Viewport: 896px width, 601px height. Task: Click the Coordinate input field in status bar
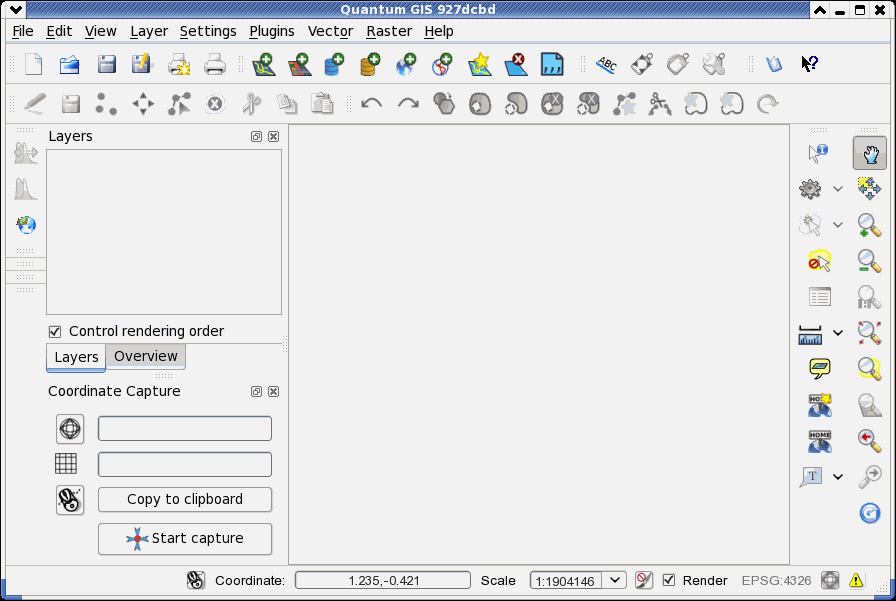coord(383,580)
